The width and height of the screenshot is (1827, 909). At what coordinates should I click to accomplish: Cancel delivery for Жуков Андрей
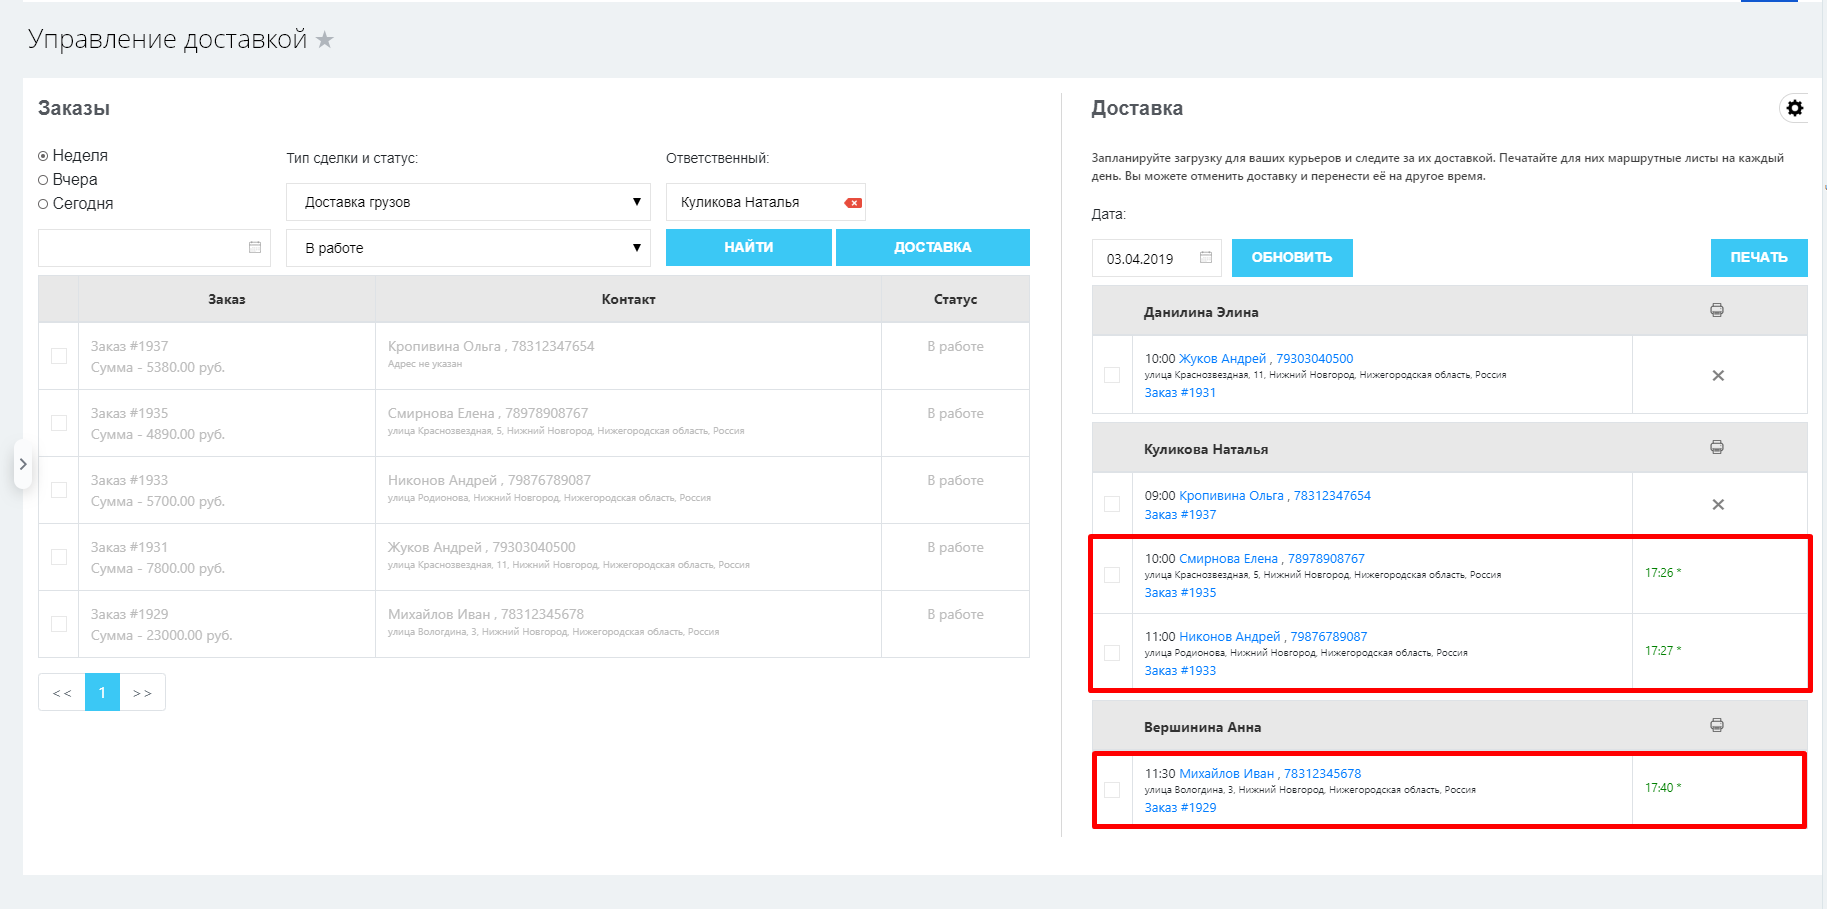point(1718,376)
